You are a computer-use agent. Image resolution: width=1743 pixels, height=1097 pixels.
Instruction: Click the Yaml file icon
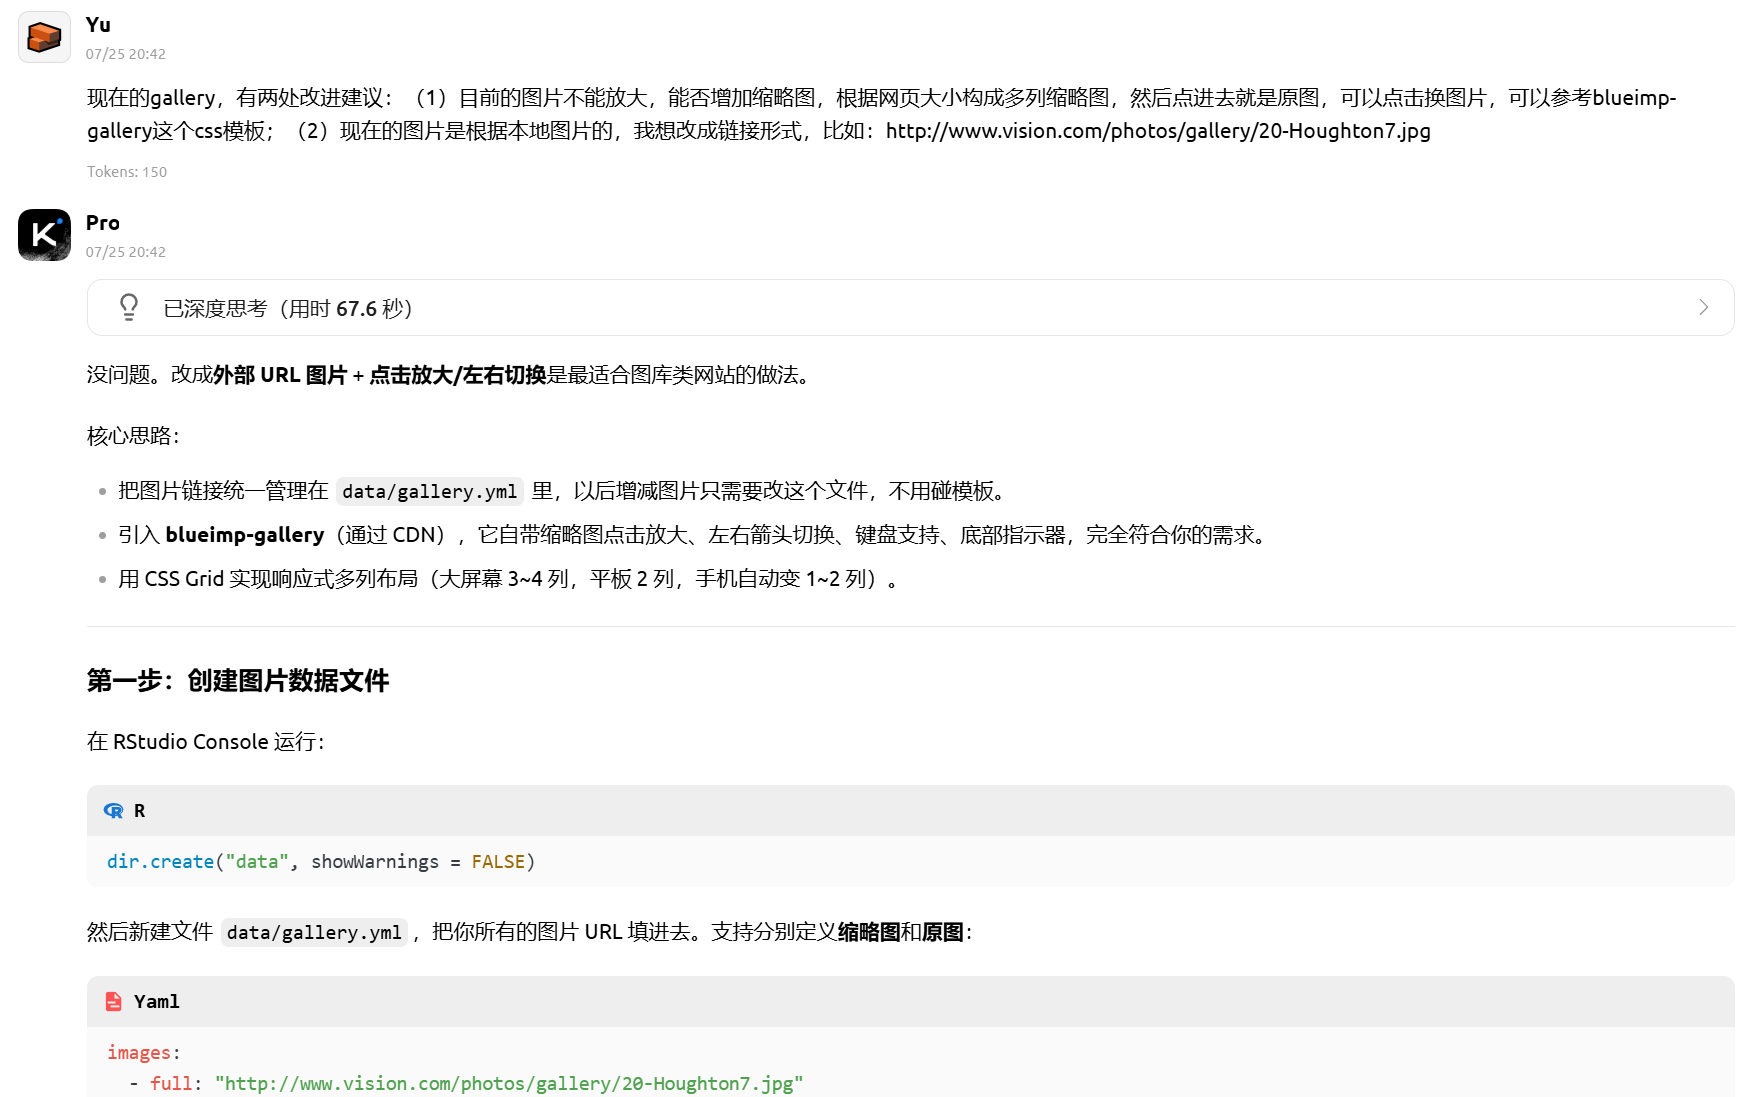(x=114, y=1002)
